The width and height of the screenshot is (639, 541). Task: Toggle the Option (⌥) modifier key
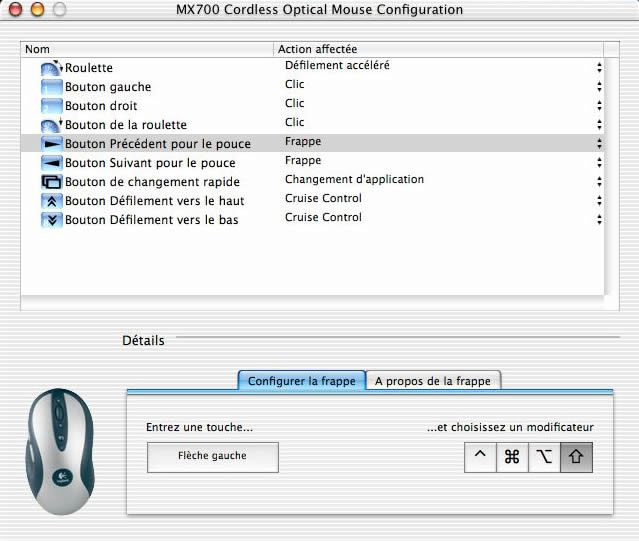(x=544, y=457)
